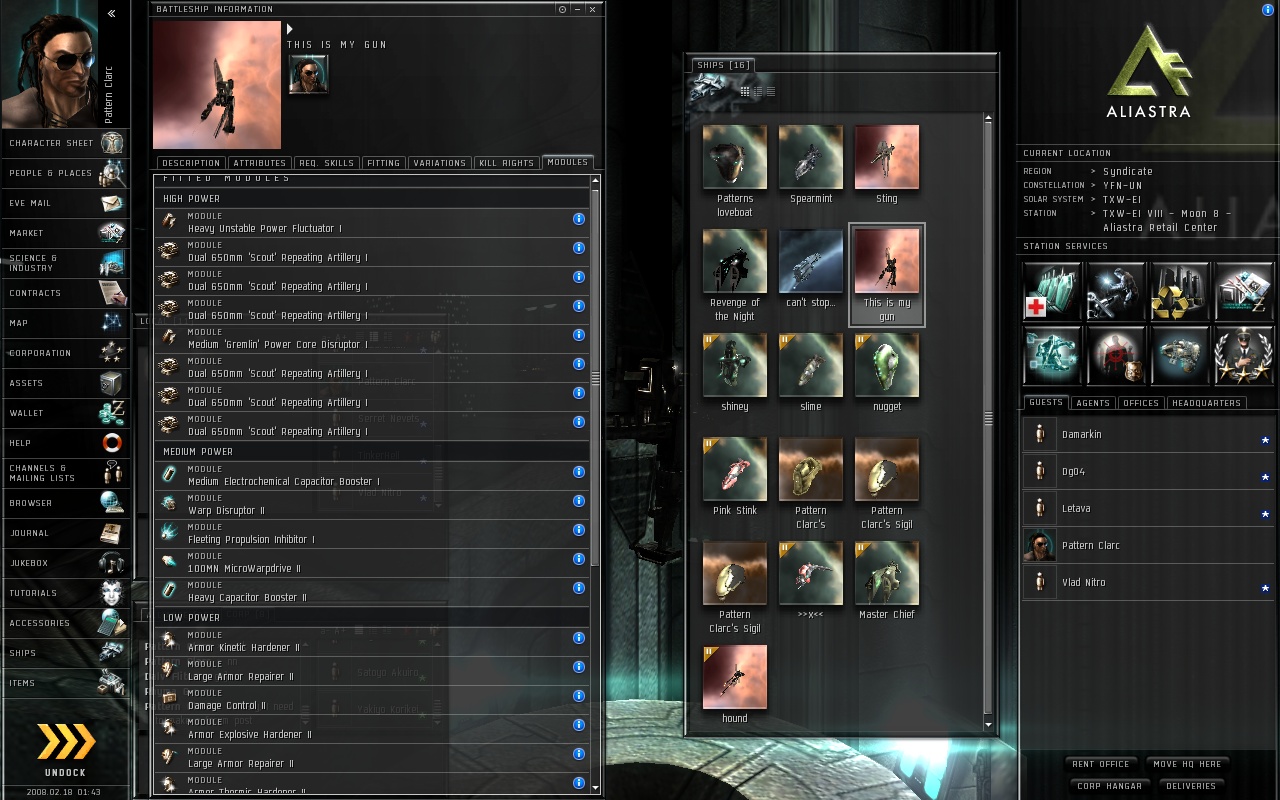Click the ships hangar vertical scrollbar

click(x=988, y=417)
